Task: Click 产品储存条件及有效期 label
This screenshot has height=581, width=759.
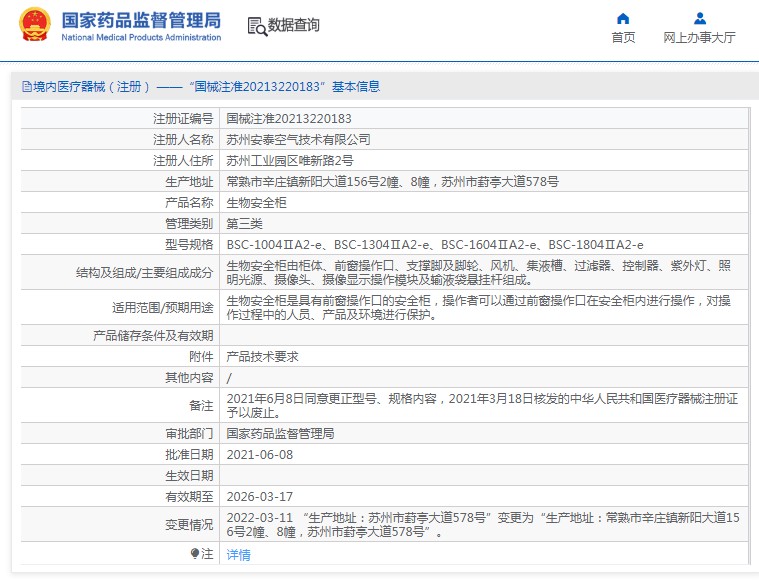Action: (153, 336)
